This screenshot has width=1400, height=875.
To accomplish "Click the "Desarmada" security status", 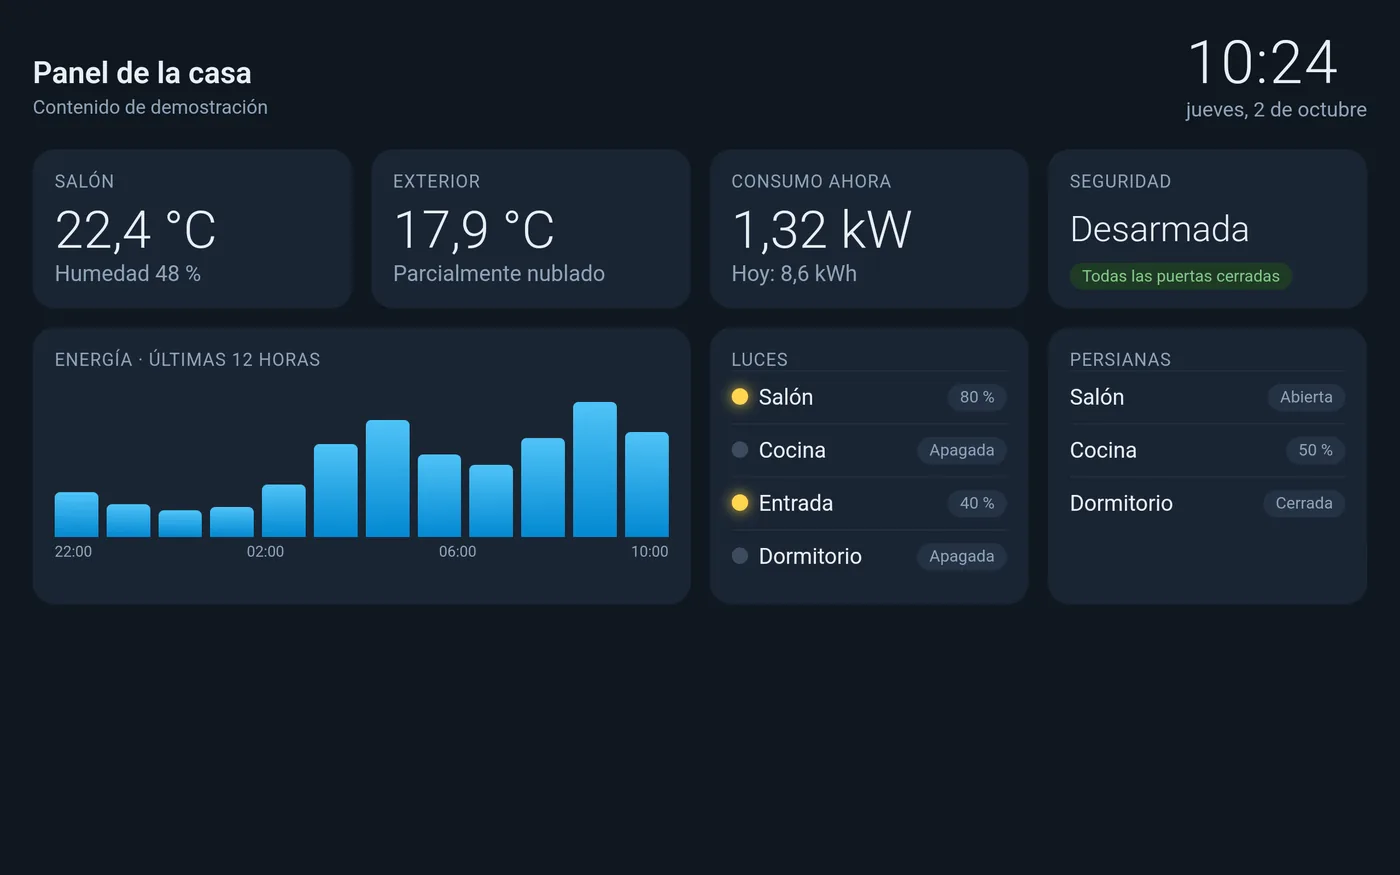I will click(x=1160, y=230).
